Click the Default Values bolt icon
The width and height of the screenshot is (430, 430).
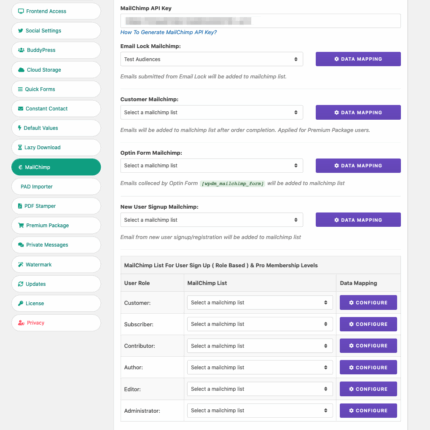(x=20, y=128)
